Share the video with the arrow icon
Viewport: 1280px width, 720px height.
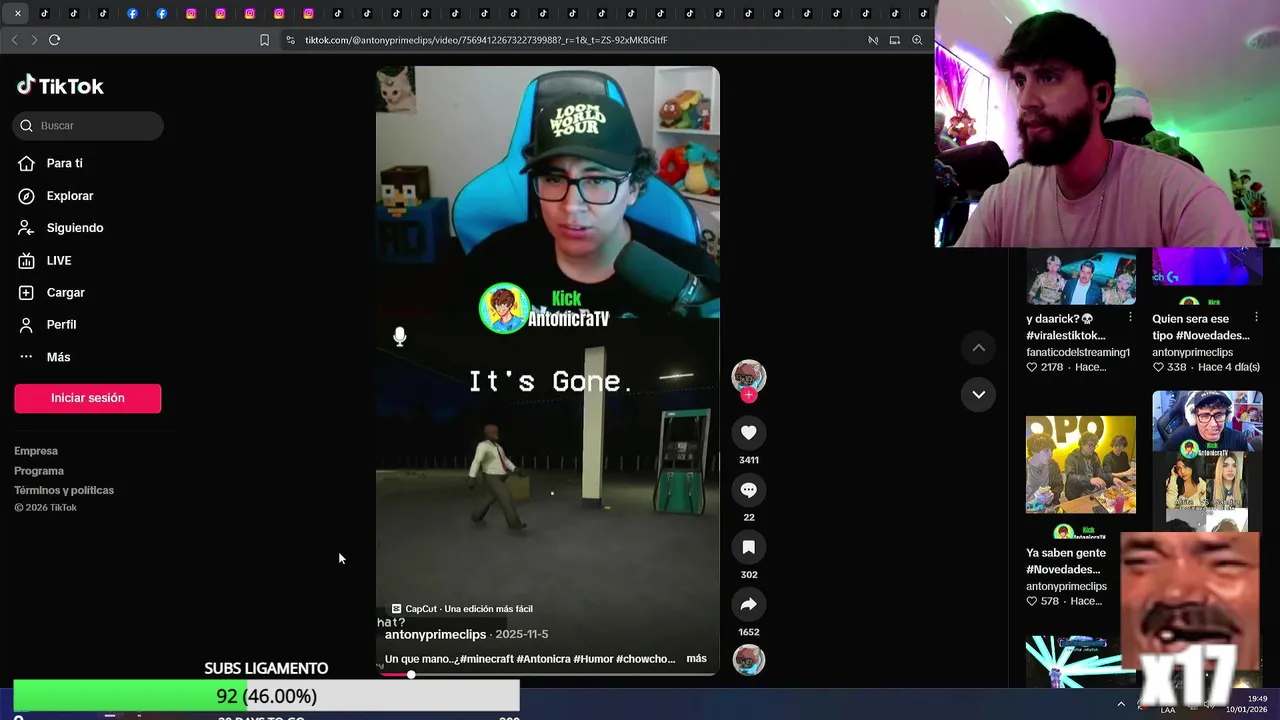click(748, 604)
